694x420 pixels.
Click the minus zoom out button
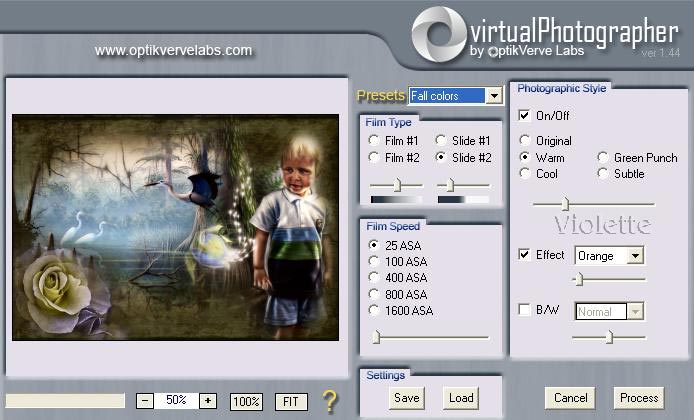(145, 400)
